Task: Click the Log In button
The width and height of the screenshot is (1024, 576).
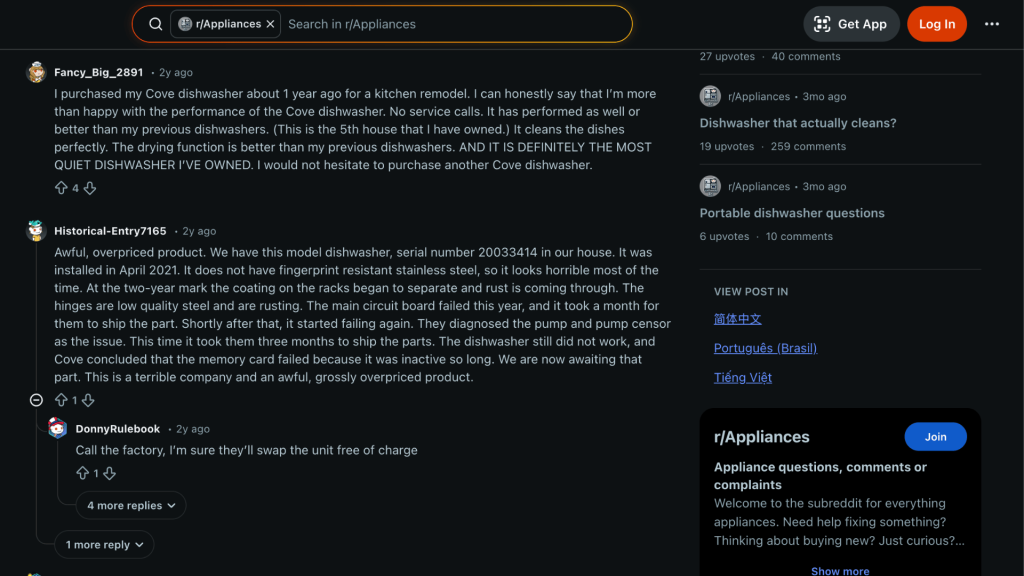Action: [937, 23]
